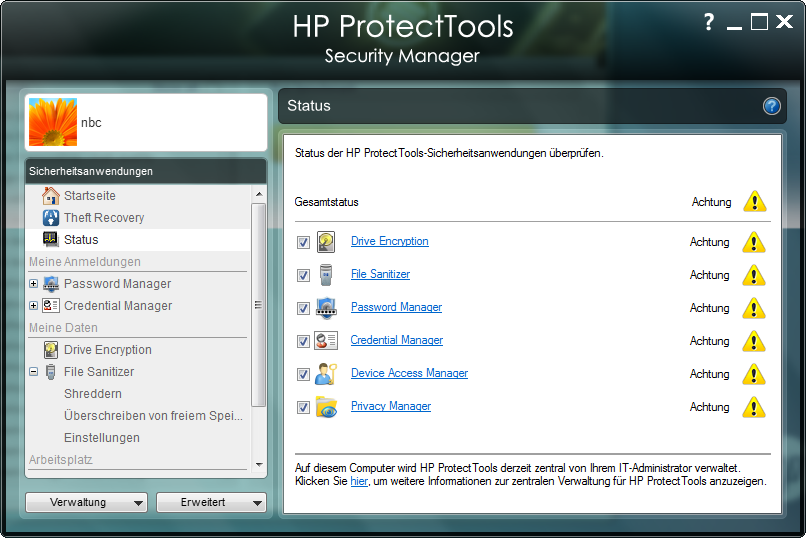Click the Status monitor icon in sidebar
The width and height of the screenshot is (806, 538).
coord(50,239)
